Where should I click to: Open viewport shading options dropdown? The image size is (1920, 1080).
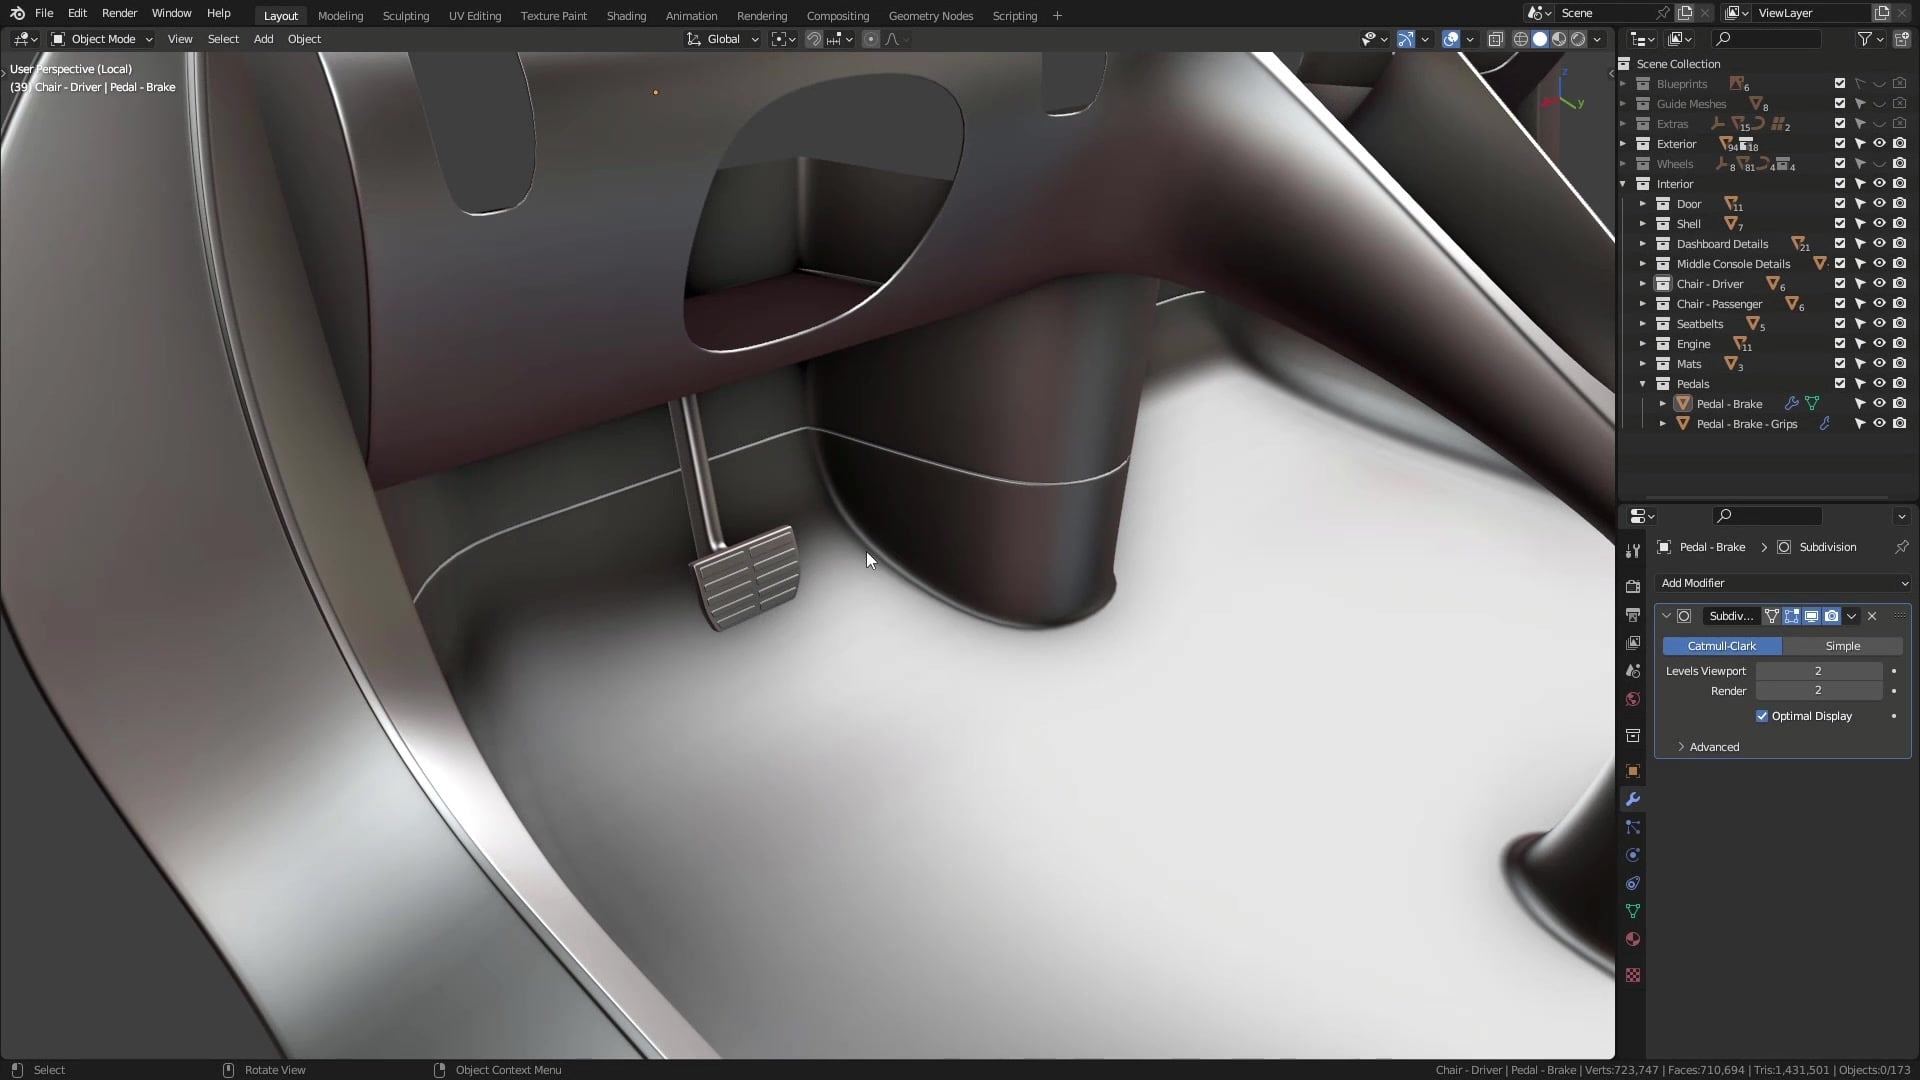click(1598, 39)
